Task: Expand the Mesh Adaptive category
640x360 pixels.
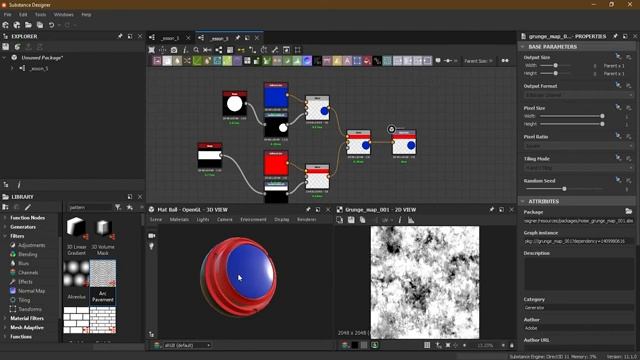Action: 5,327
